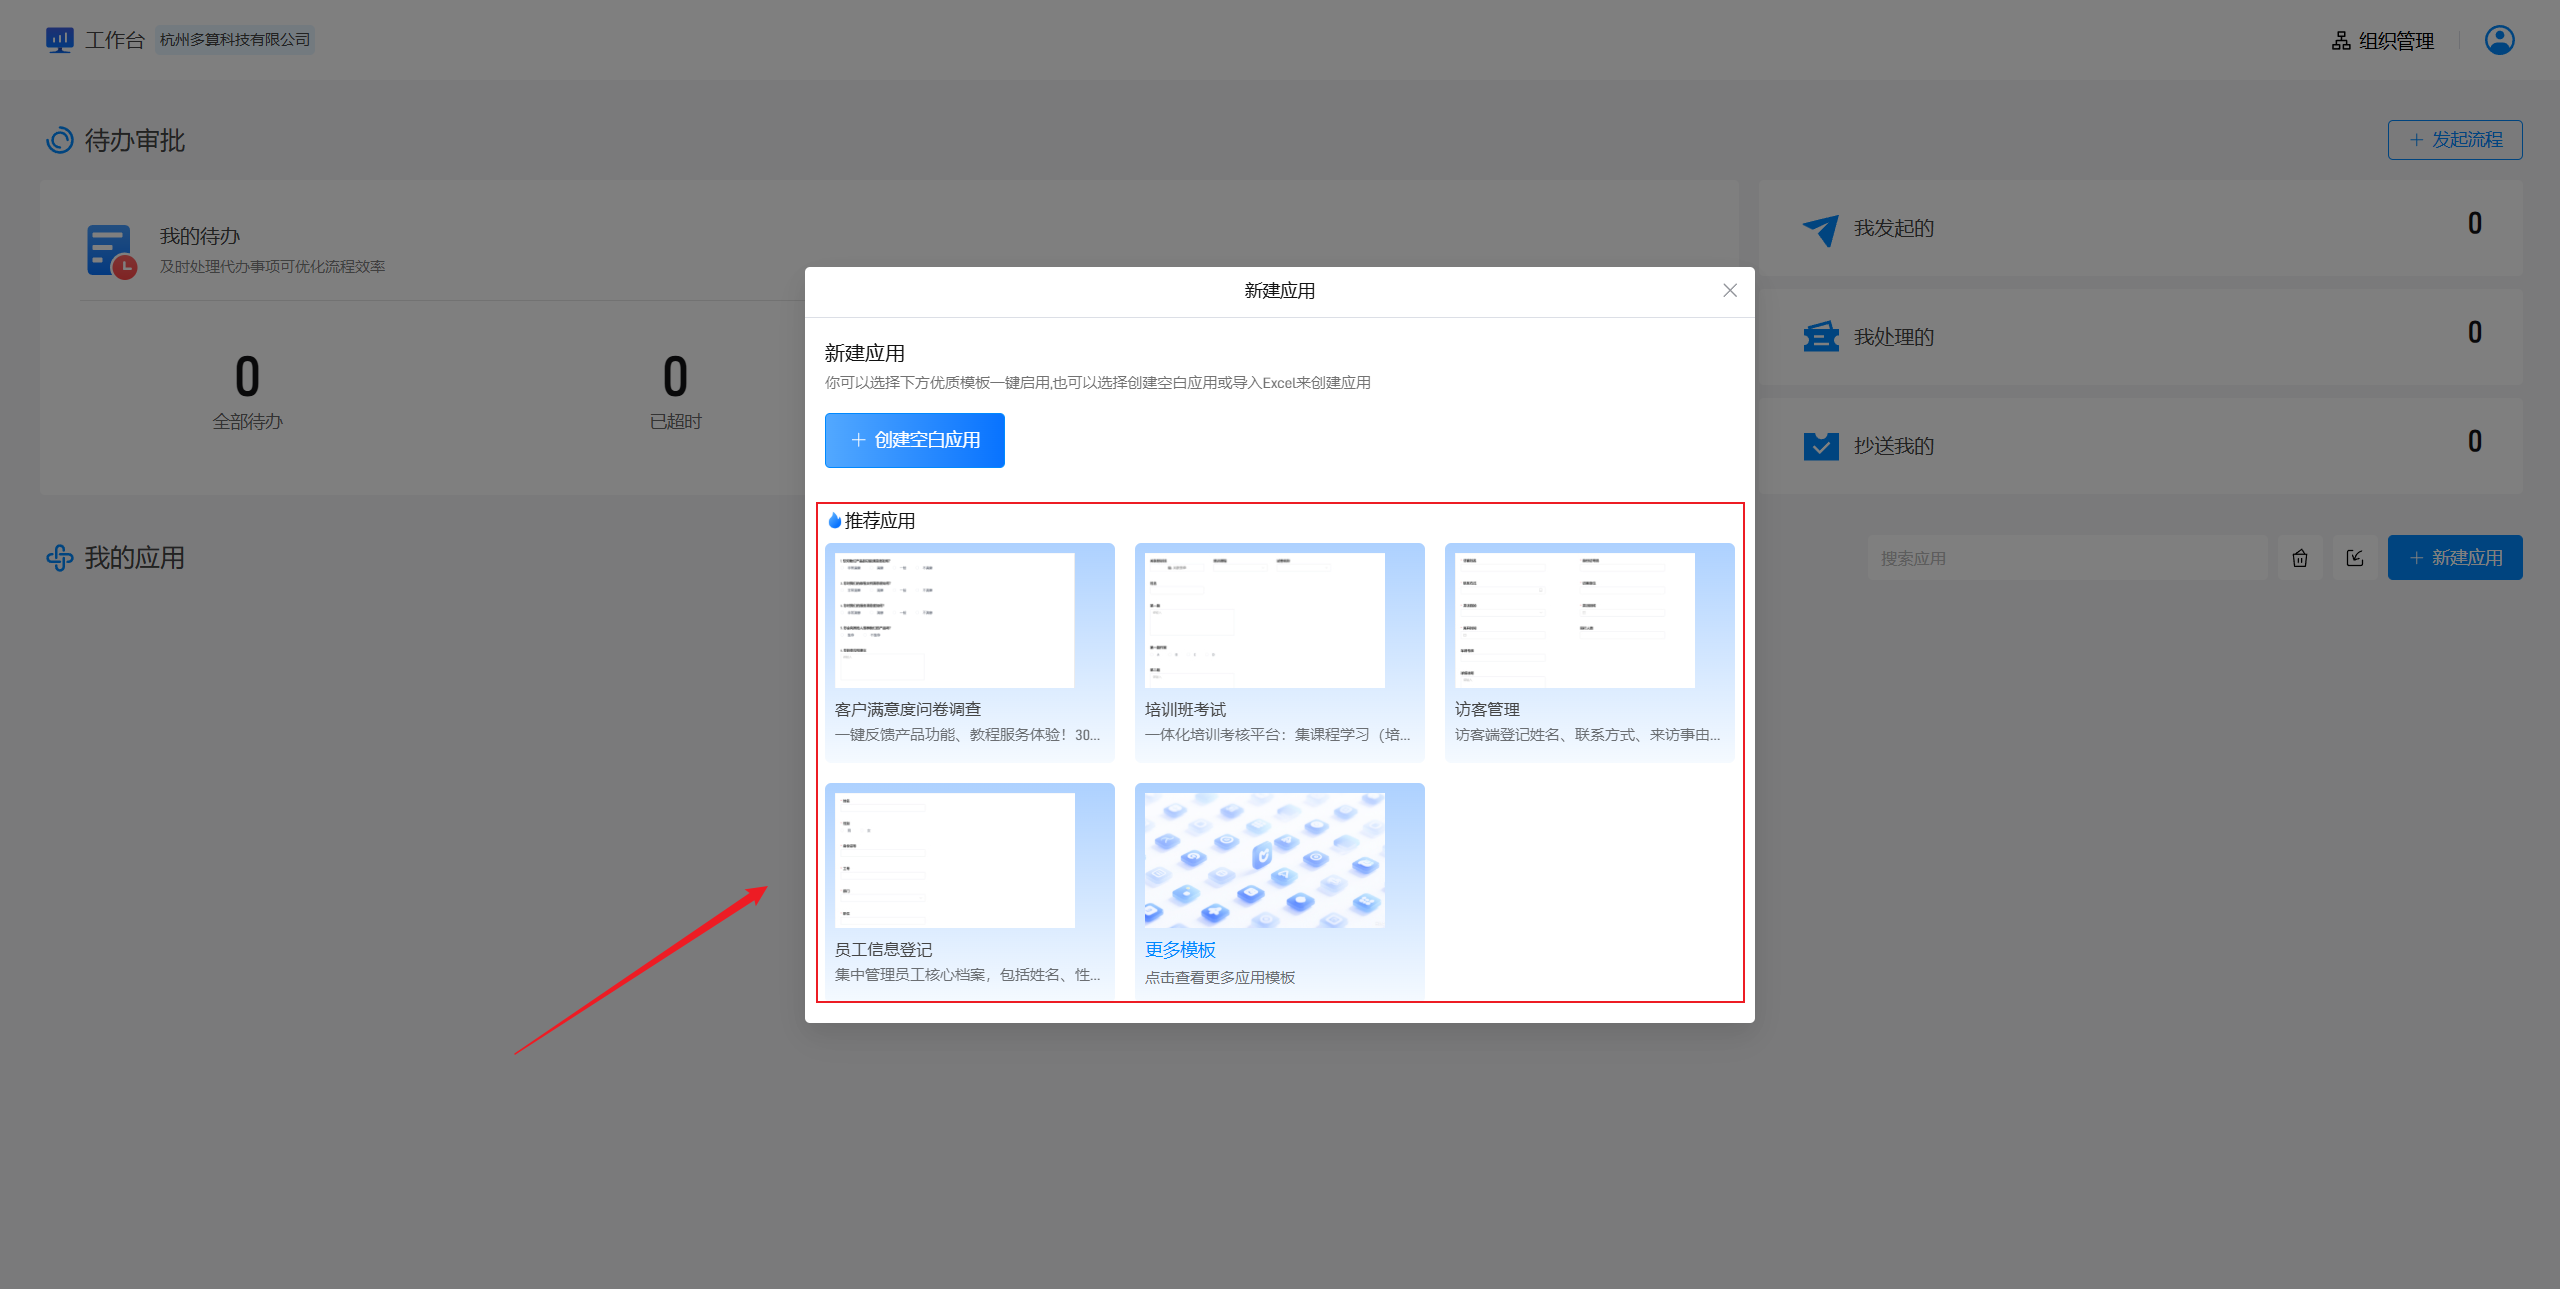Select 培训班考试 template thumbnail

click(1265, 620)
